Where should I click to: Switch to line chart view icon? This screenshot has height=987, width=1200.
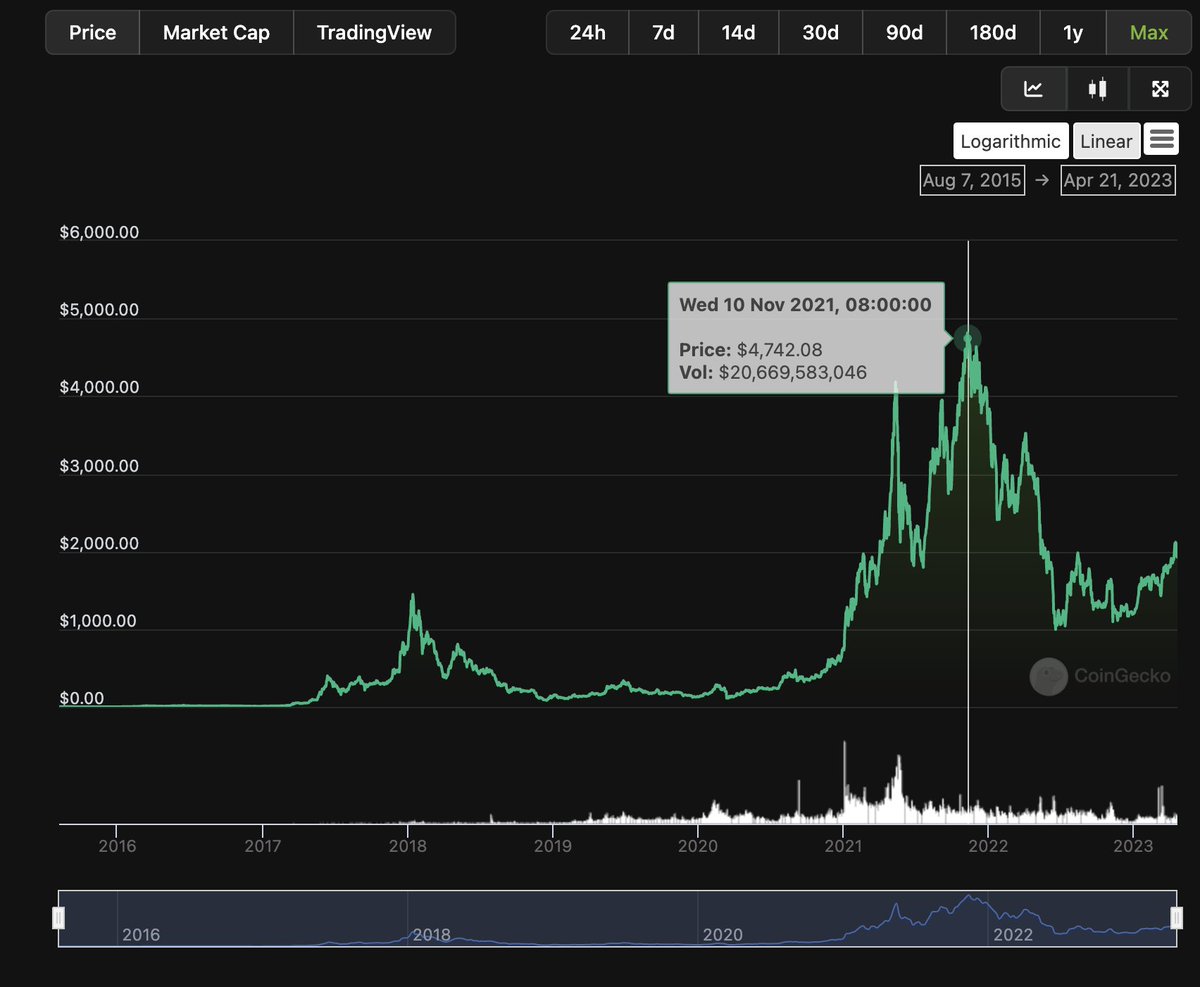pyautogui.click(x=1034, y=89)
